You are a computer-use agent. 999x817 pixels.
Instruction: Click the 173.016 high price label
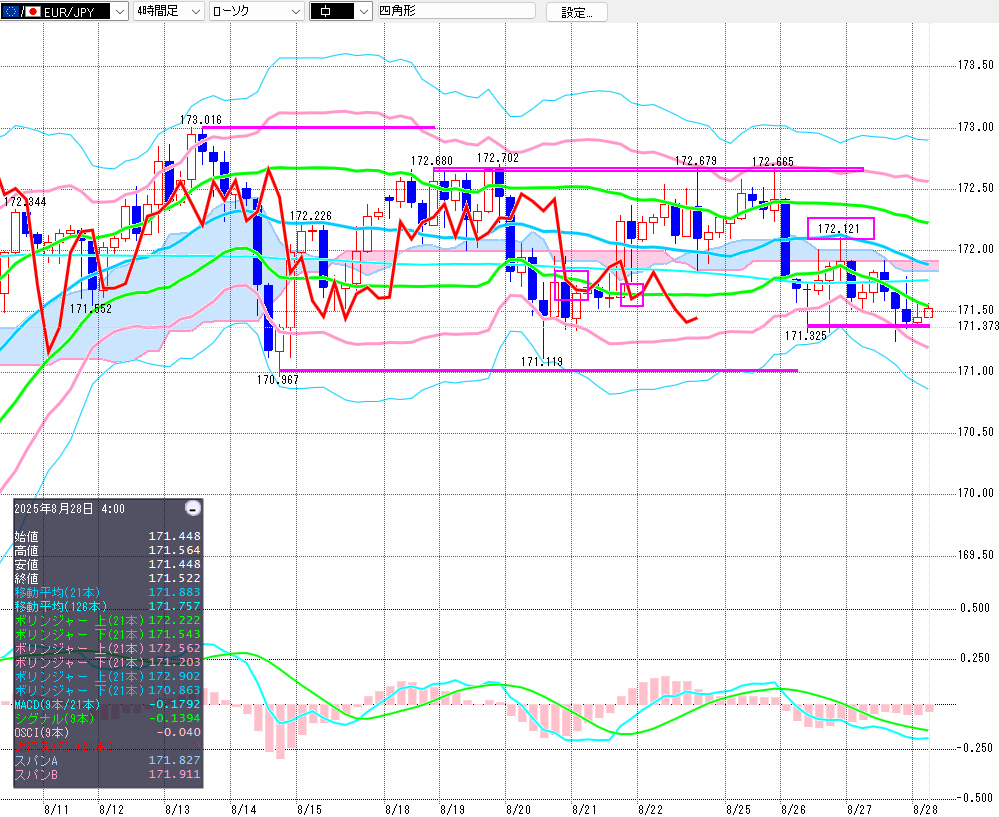(201, 120)
